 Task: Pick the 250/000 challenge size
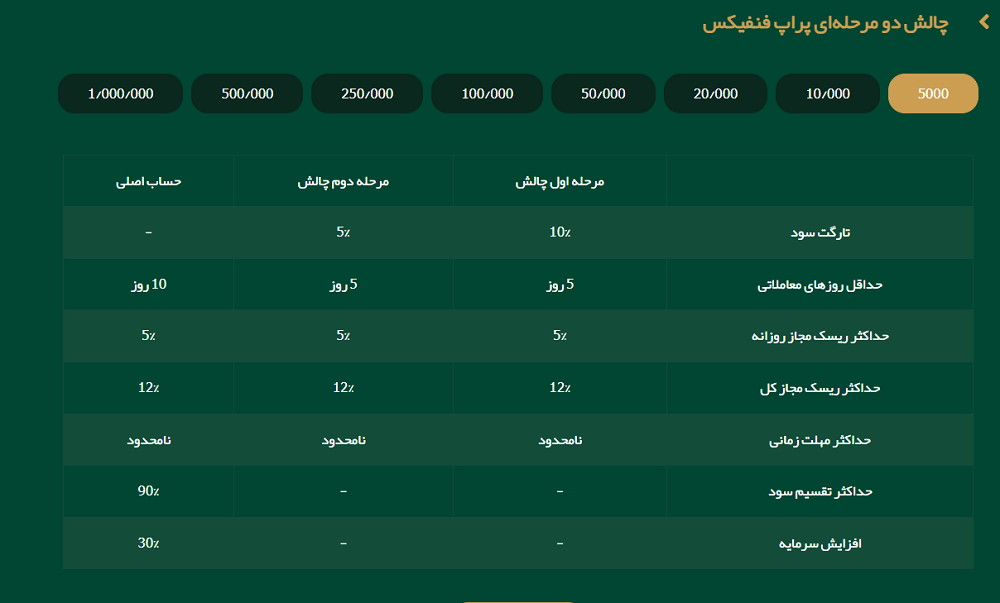(x=367, y=92)
